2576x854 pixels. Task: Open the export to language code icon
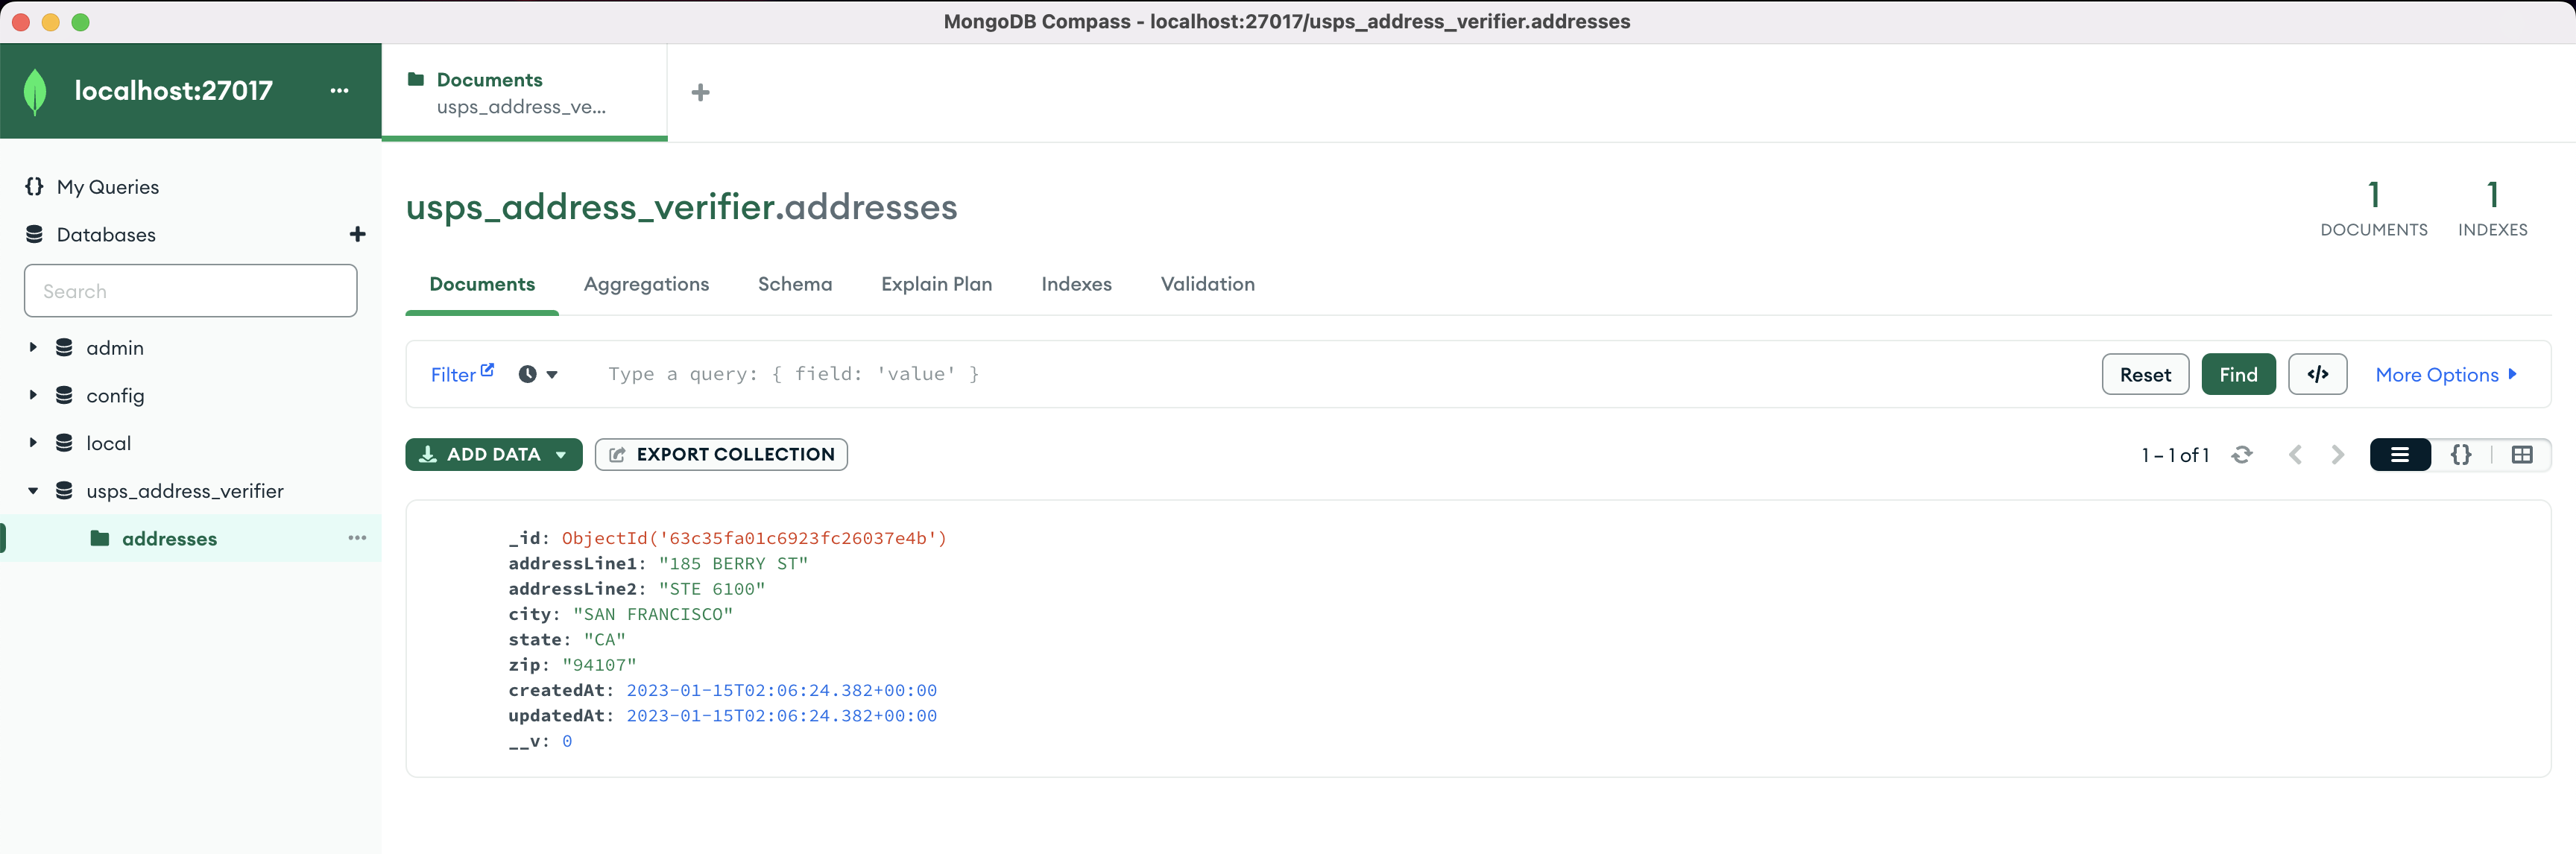click(2317, 374)
